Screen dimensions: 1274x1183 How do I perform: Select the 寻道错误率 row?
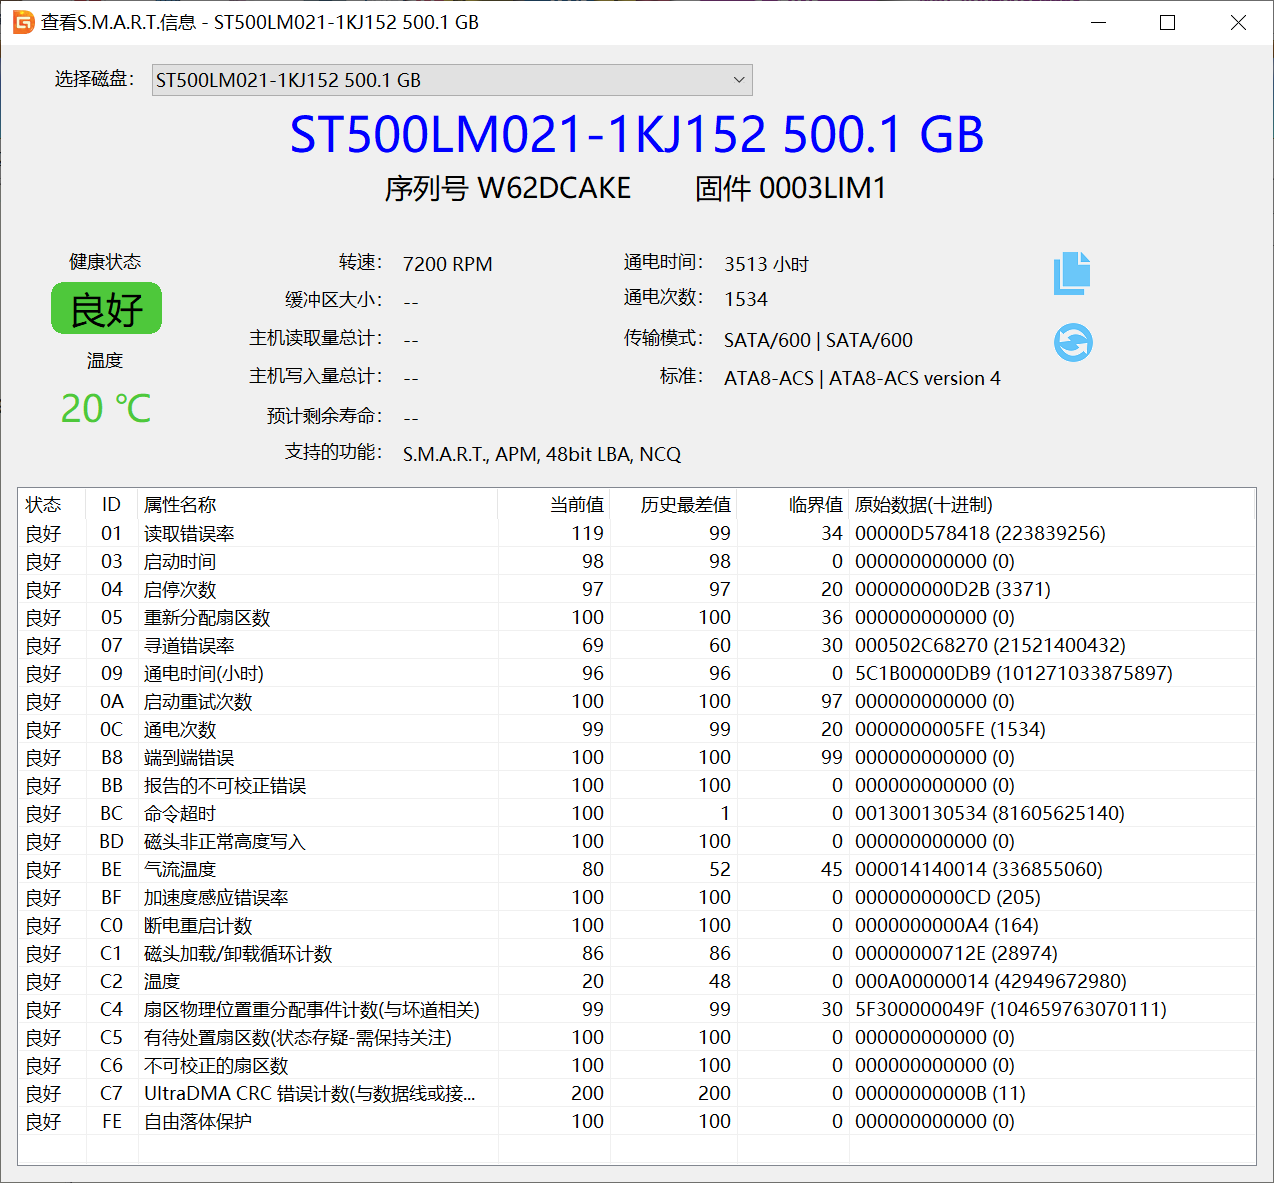[636, 645]
